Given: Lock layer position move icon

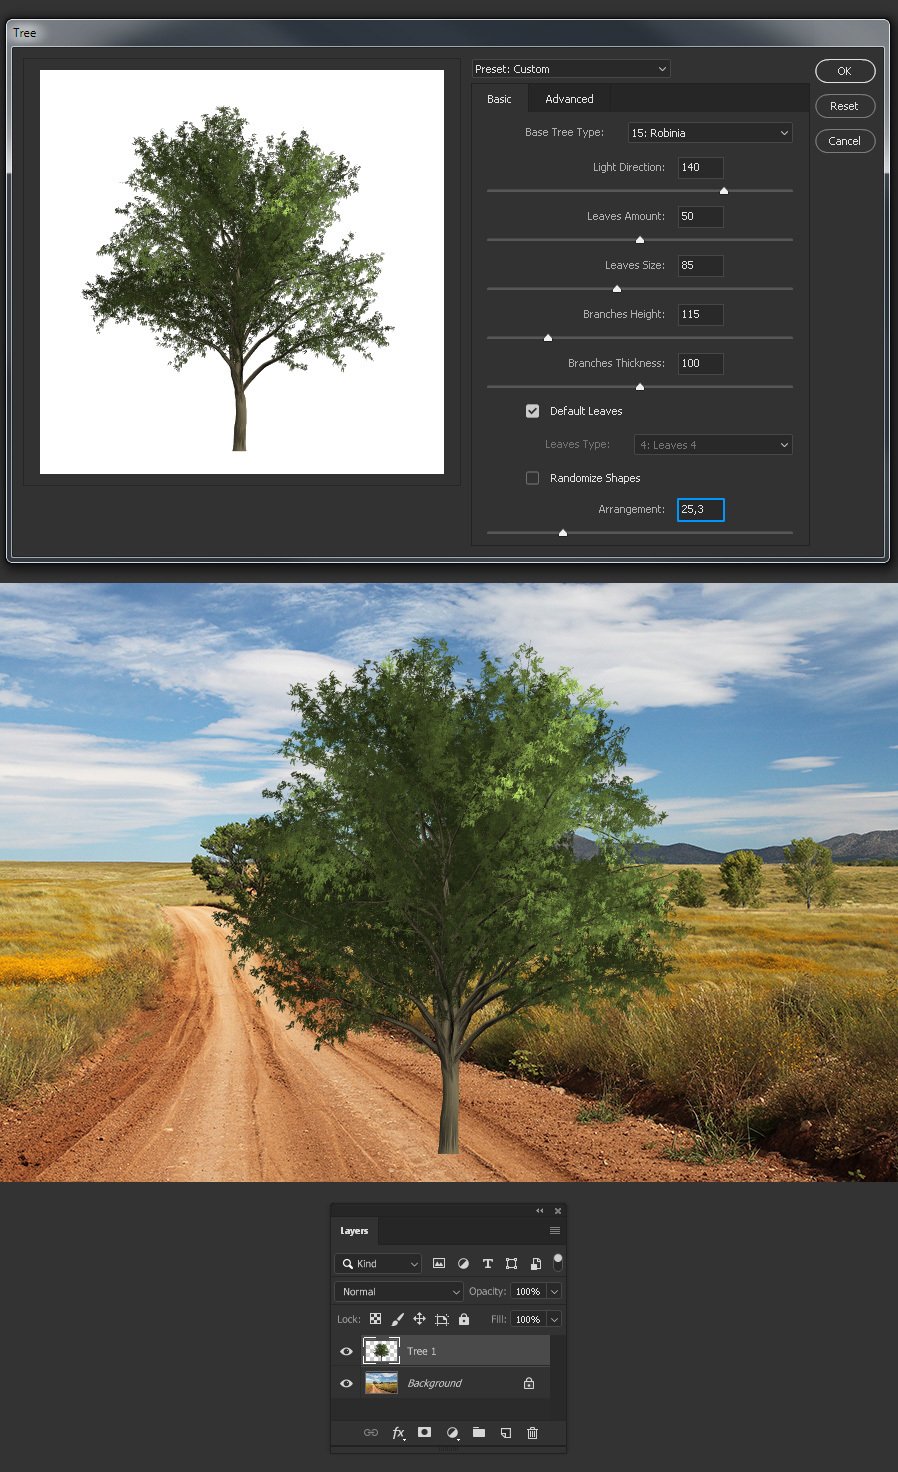Looking at the screenshot, I should pyautogui.click(x=419, y=1319).
